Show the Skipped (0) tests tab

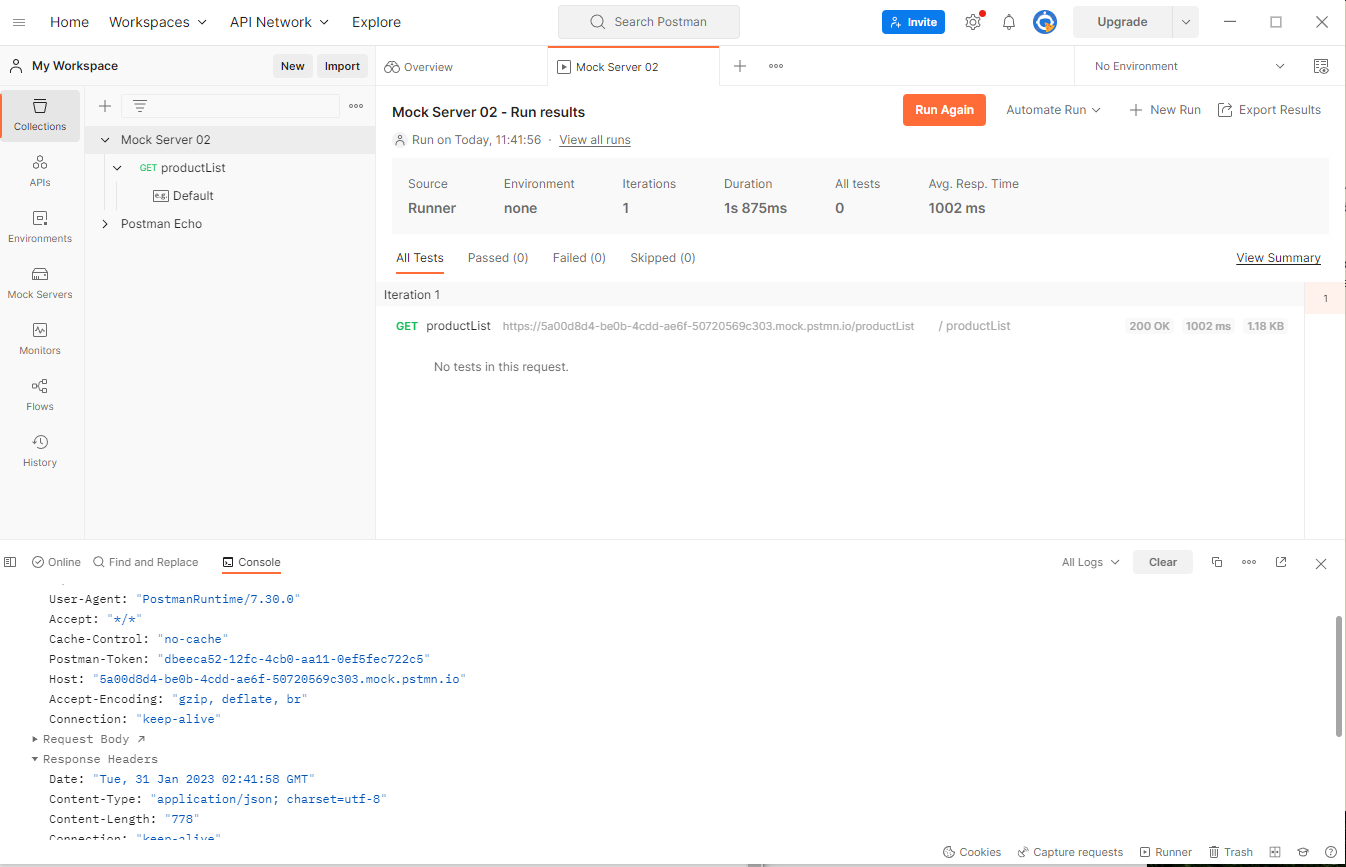(x=662, y=258)
